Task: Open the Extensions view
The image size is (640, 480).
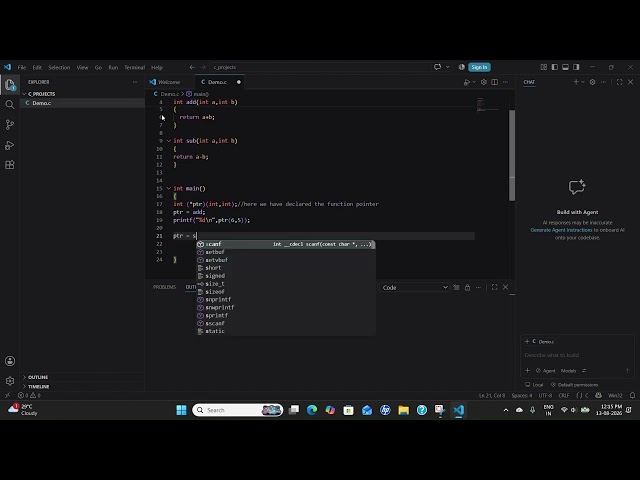Action: point(10,165)
